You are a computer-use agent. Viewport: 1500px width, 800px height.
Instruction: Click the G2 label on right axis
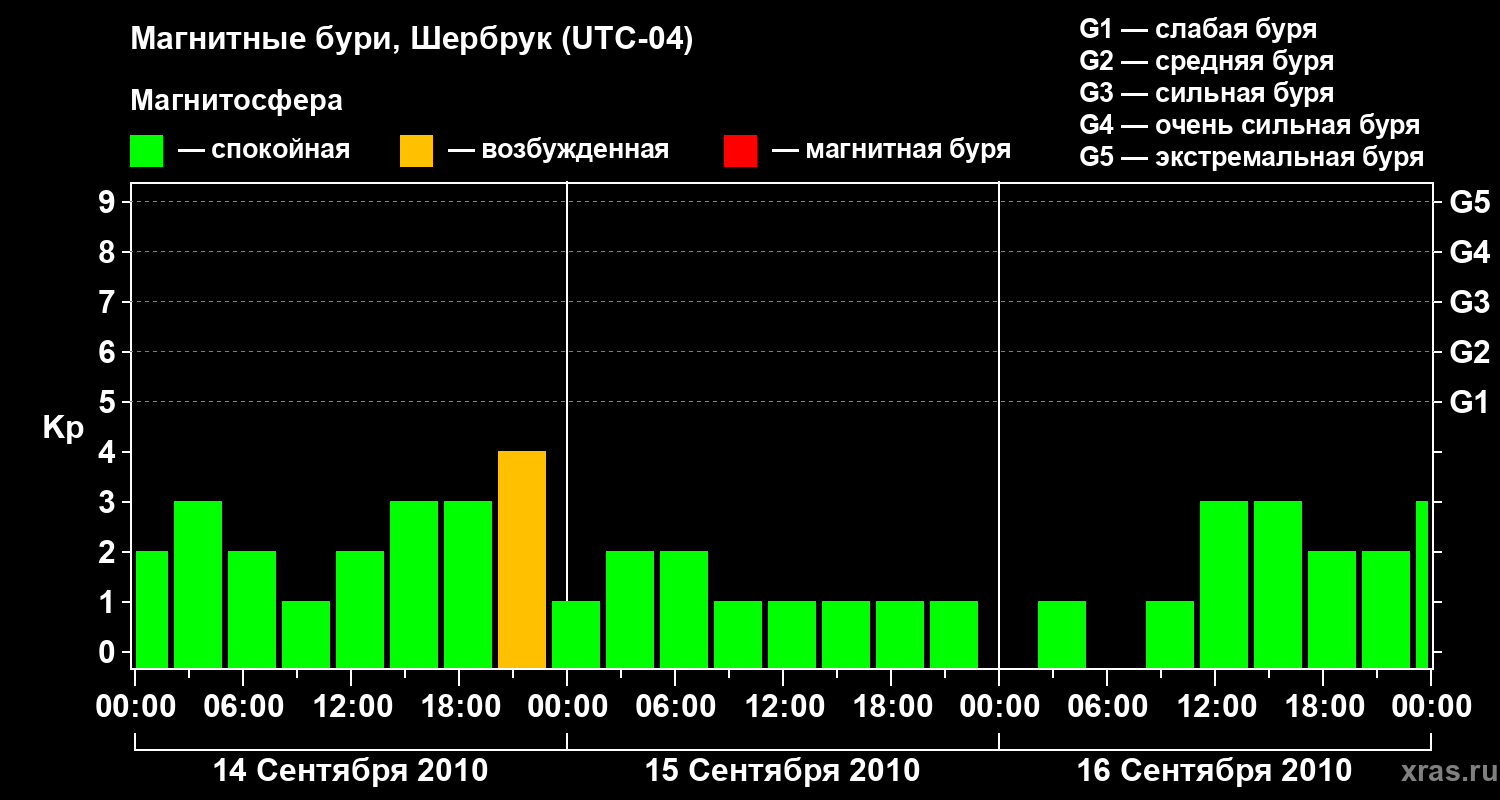1470,353
